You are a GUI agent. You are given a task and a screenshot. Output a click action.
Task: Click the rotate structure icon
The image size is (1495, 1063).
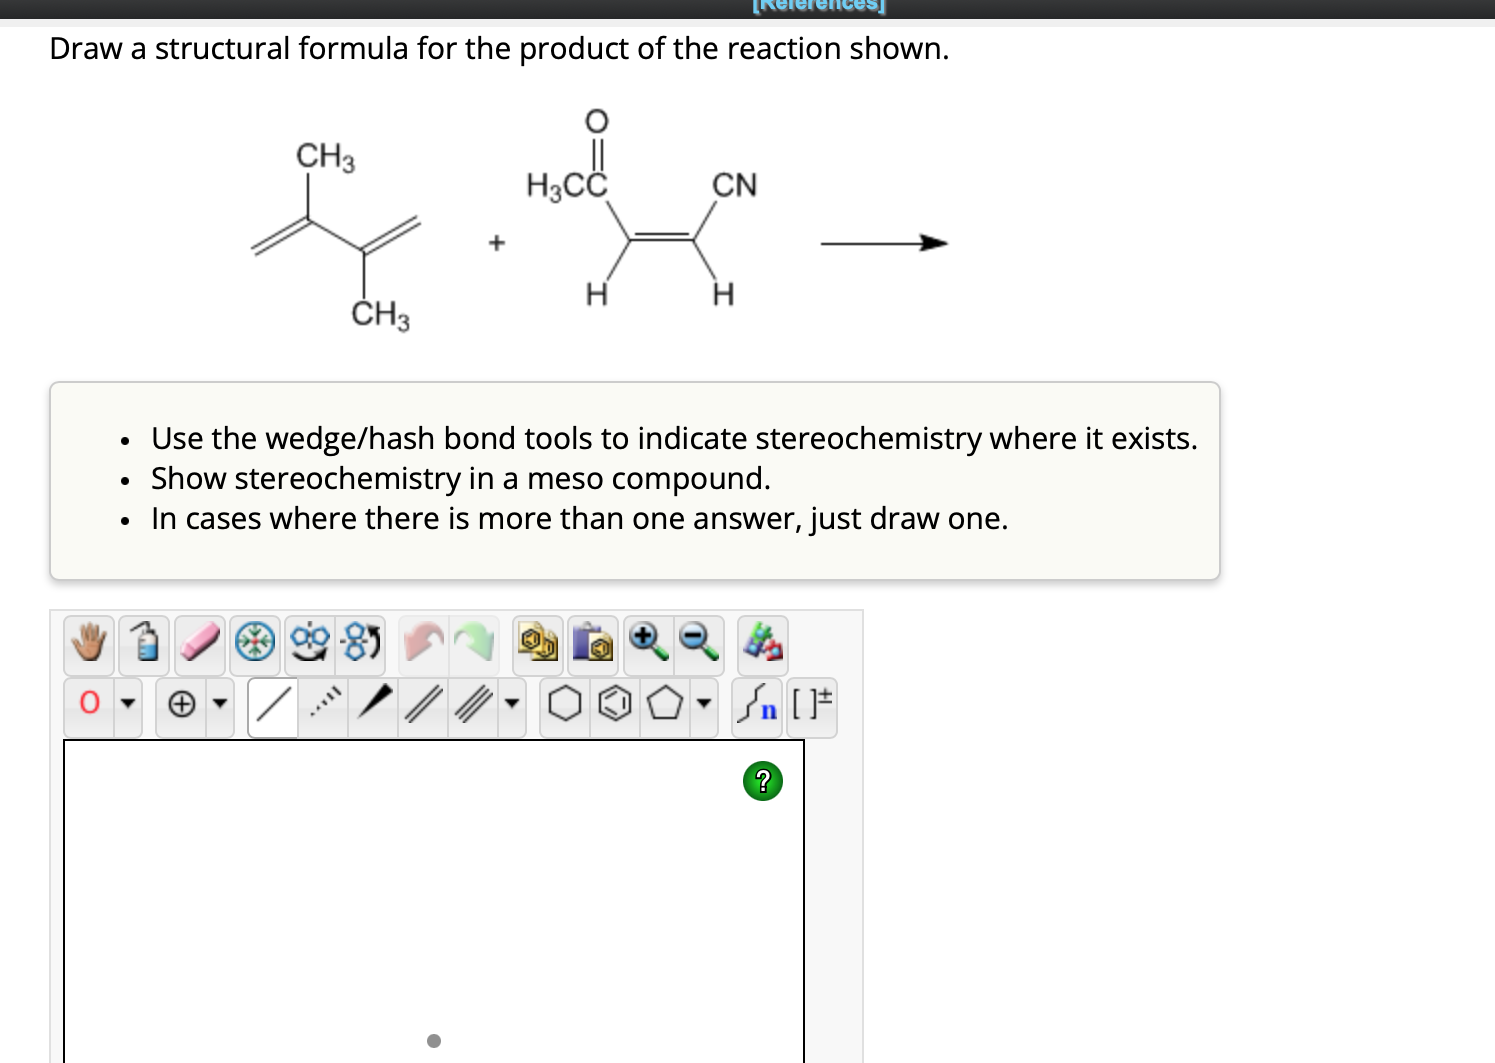(x=360, y=643)
